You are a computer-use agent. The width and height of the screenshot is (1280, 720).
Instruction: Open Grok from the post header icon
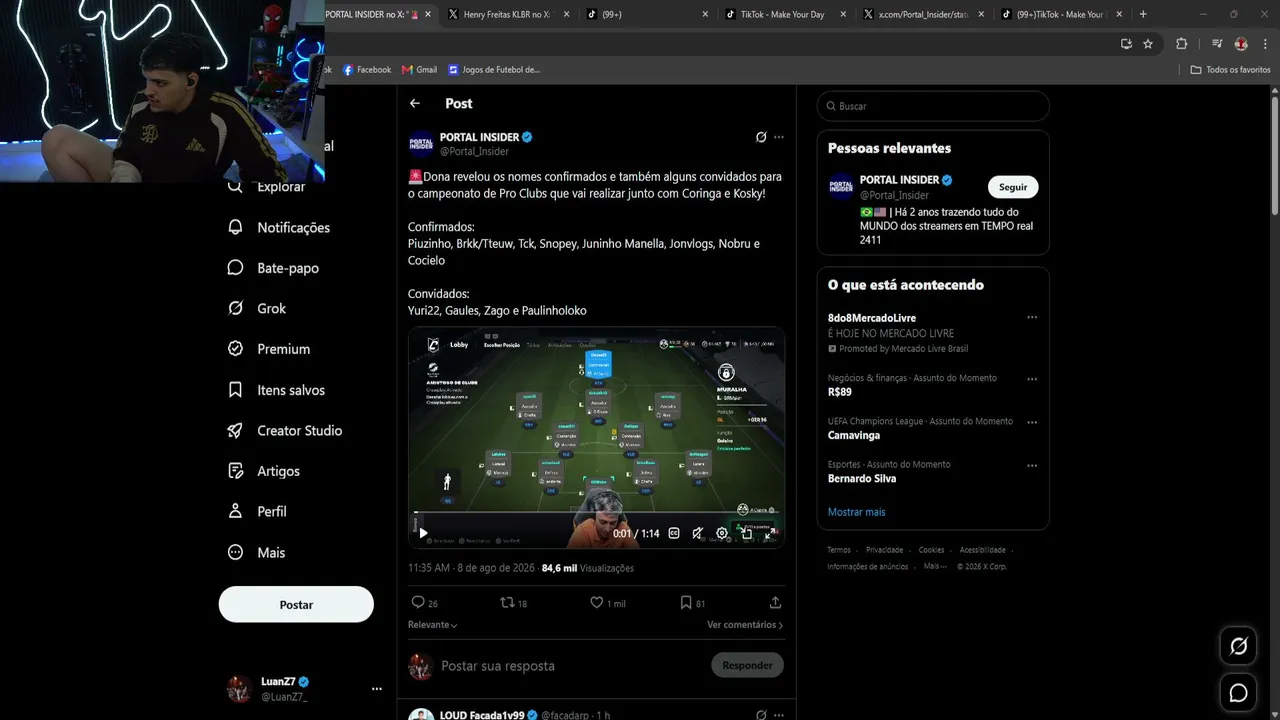pyautogui.click(x=761, y=137)
